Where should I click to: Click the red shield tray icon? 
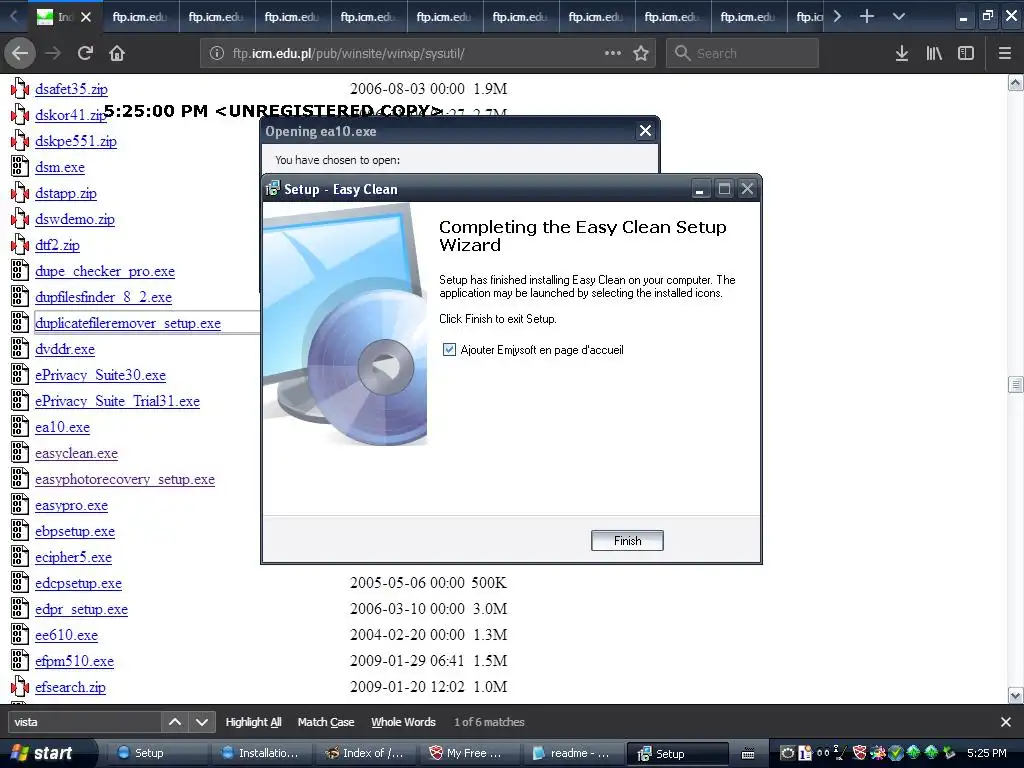coord(860,753)
